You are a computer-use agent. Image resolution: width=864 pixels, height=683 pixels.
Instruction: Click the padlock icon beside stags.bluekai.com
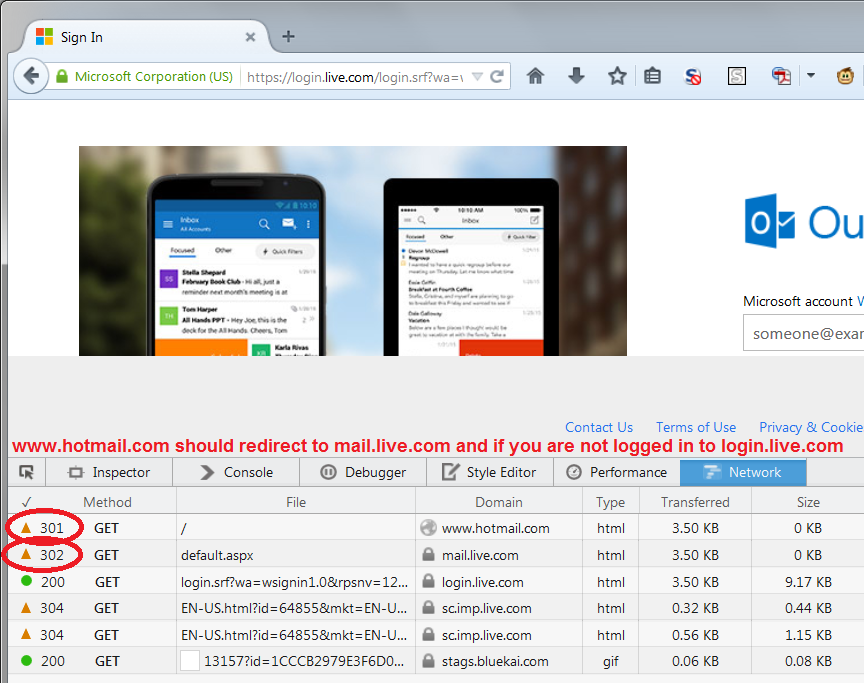[x=428, y=661]
